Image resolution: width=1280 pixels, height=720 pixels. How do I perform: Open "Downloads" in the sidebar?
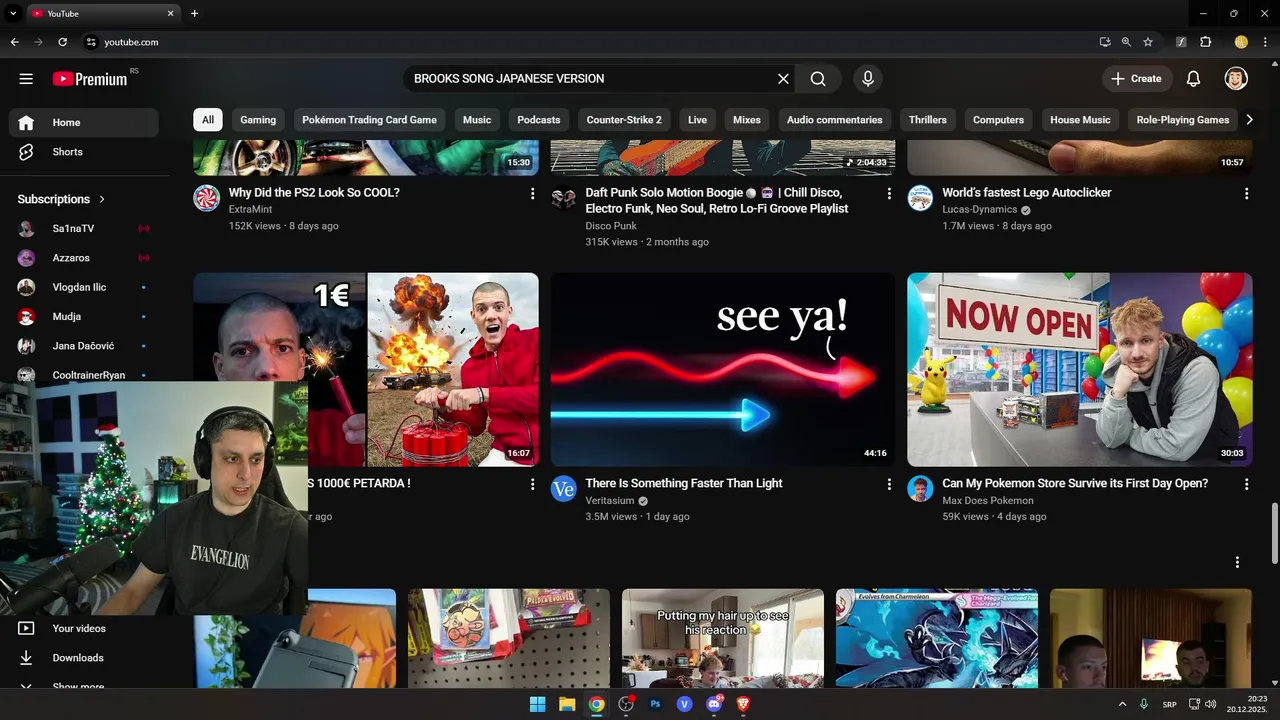click(x=83, y=658)
